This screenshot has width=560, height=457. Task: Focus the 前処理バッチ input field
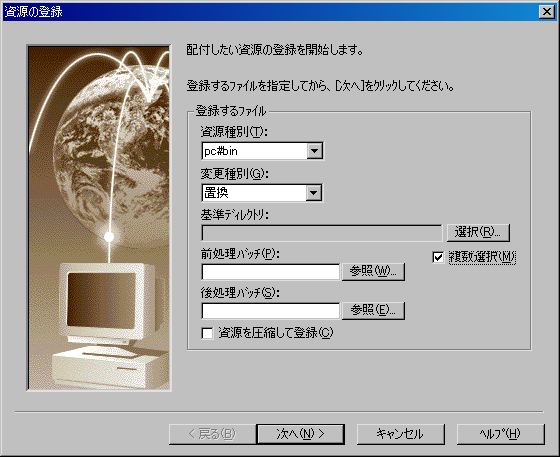point(270,272)
